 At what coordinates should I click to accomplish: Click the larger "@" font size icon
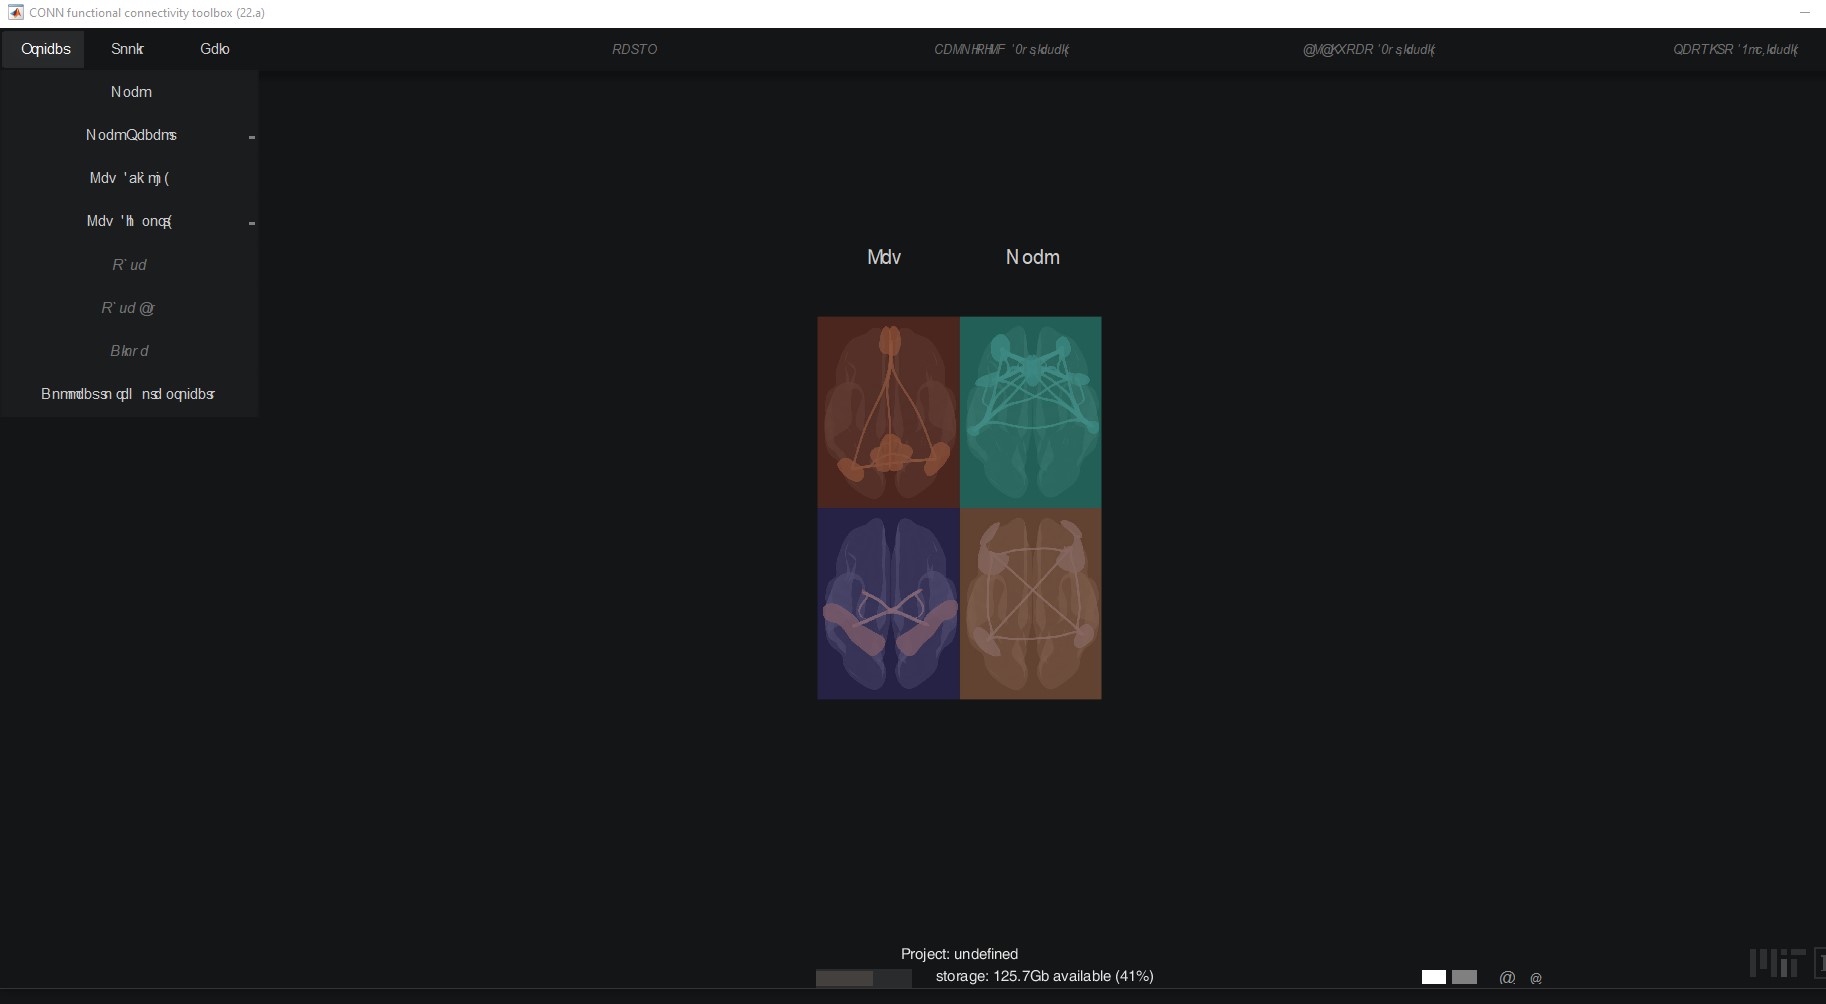click(1507, 977)
